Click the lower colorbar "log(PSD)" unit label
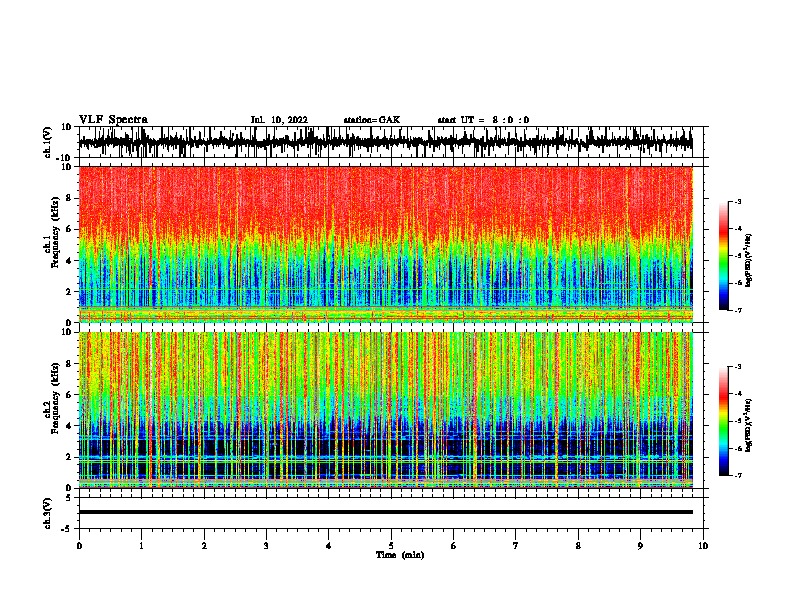Viewport: 792px width, 612px height. pyautogui.click(x=748, y=425)
